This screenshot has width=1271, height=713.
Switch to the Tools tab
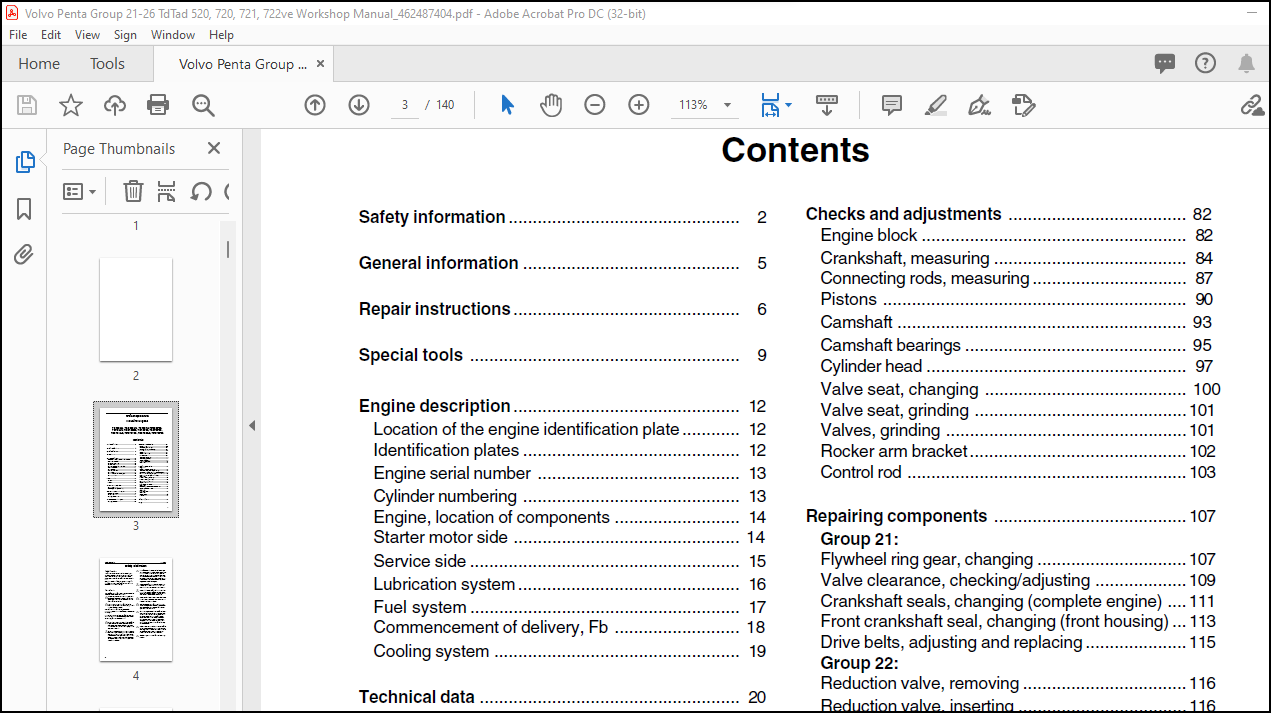108,64
